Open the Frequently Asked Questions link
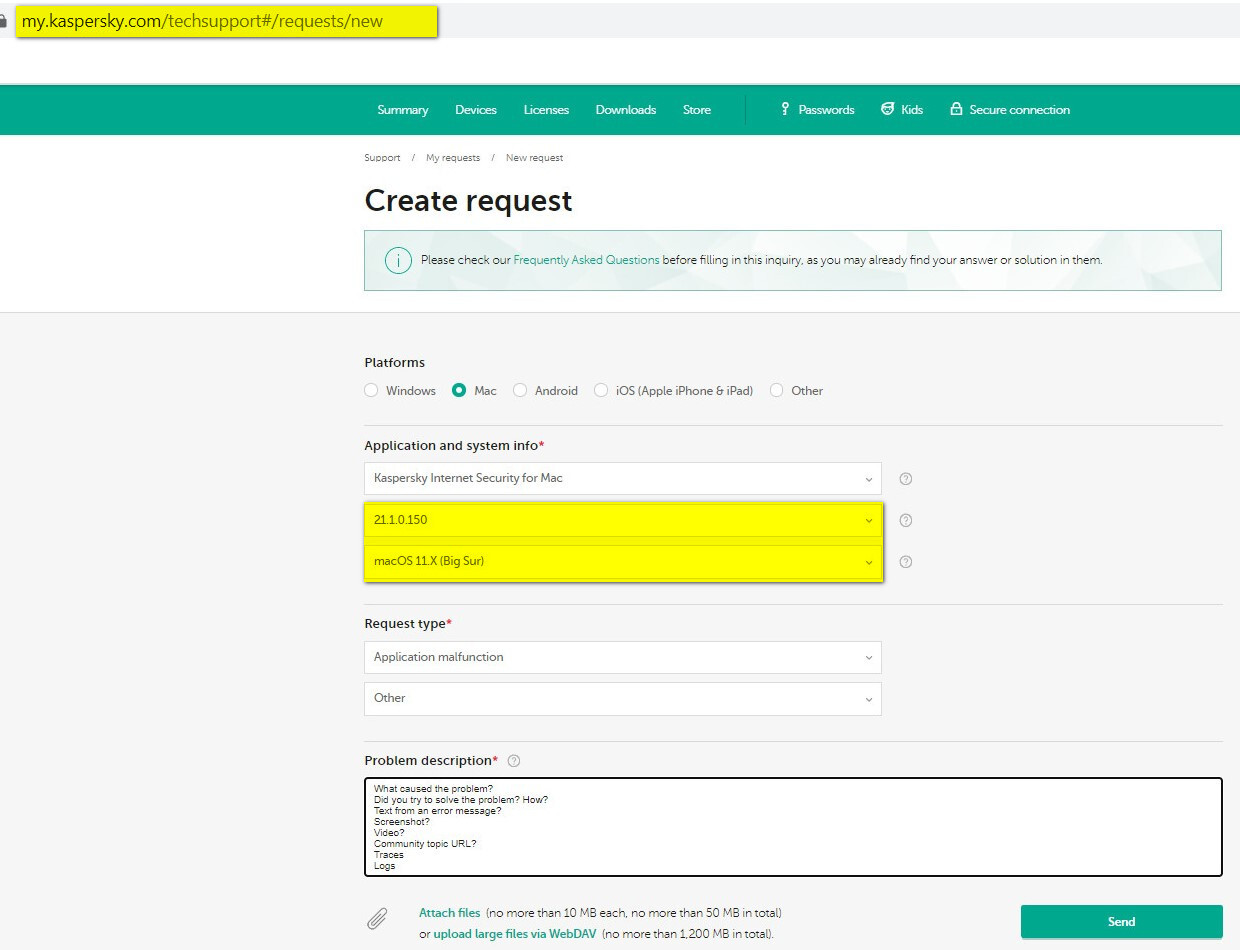Viewport: 1240px width, 950px height. click(x=586, y=260)
